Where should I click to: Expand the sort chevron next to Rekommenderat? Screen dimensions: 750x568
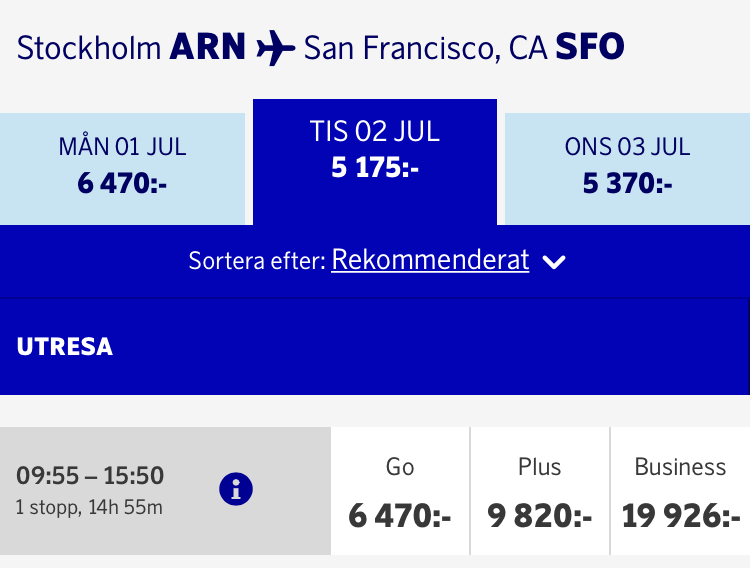tap(554, 262)
